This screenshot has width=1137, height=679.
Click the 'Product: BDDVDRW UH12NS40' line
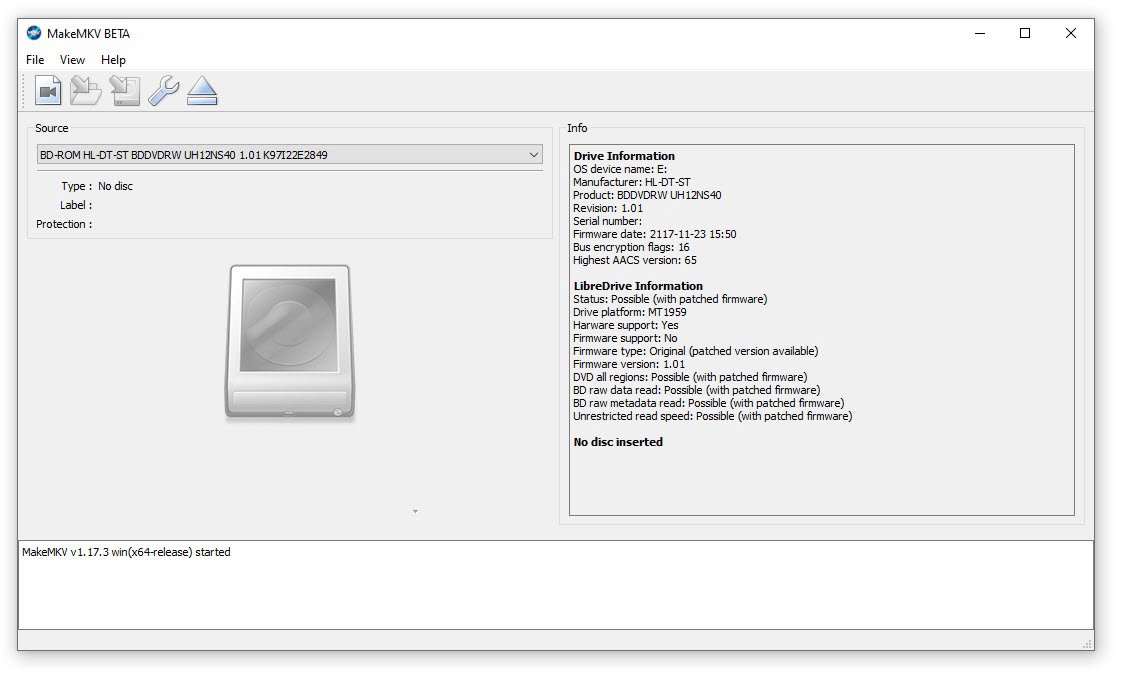pos(647,195)
